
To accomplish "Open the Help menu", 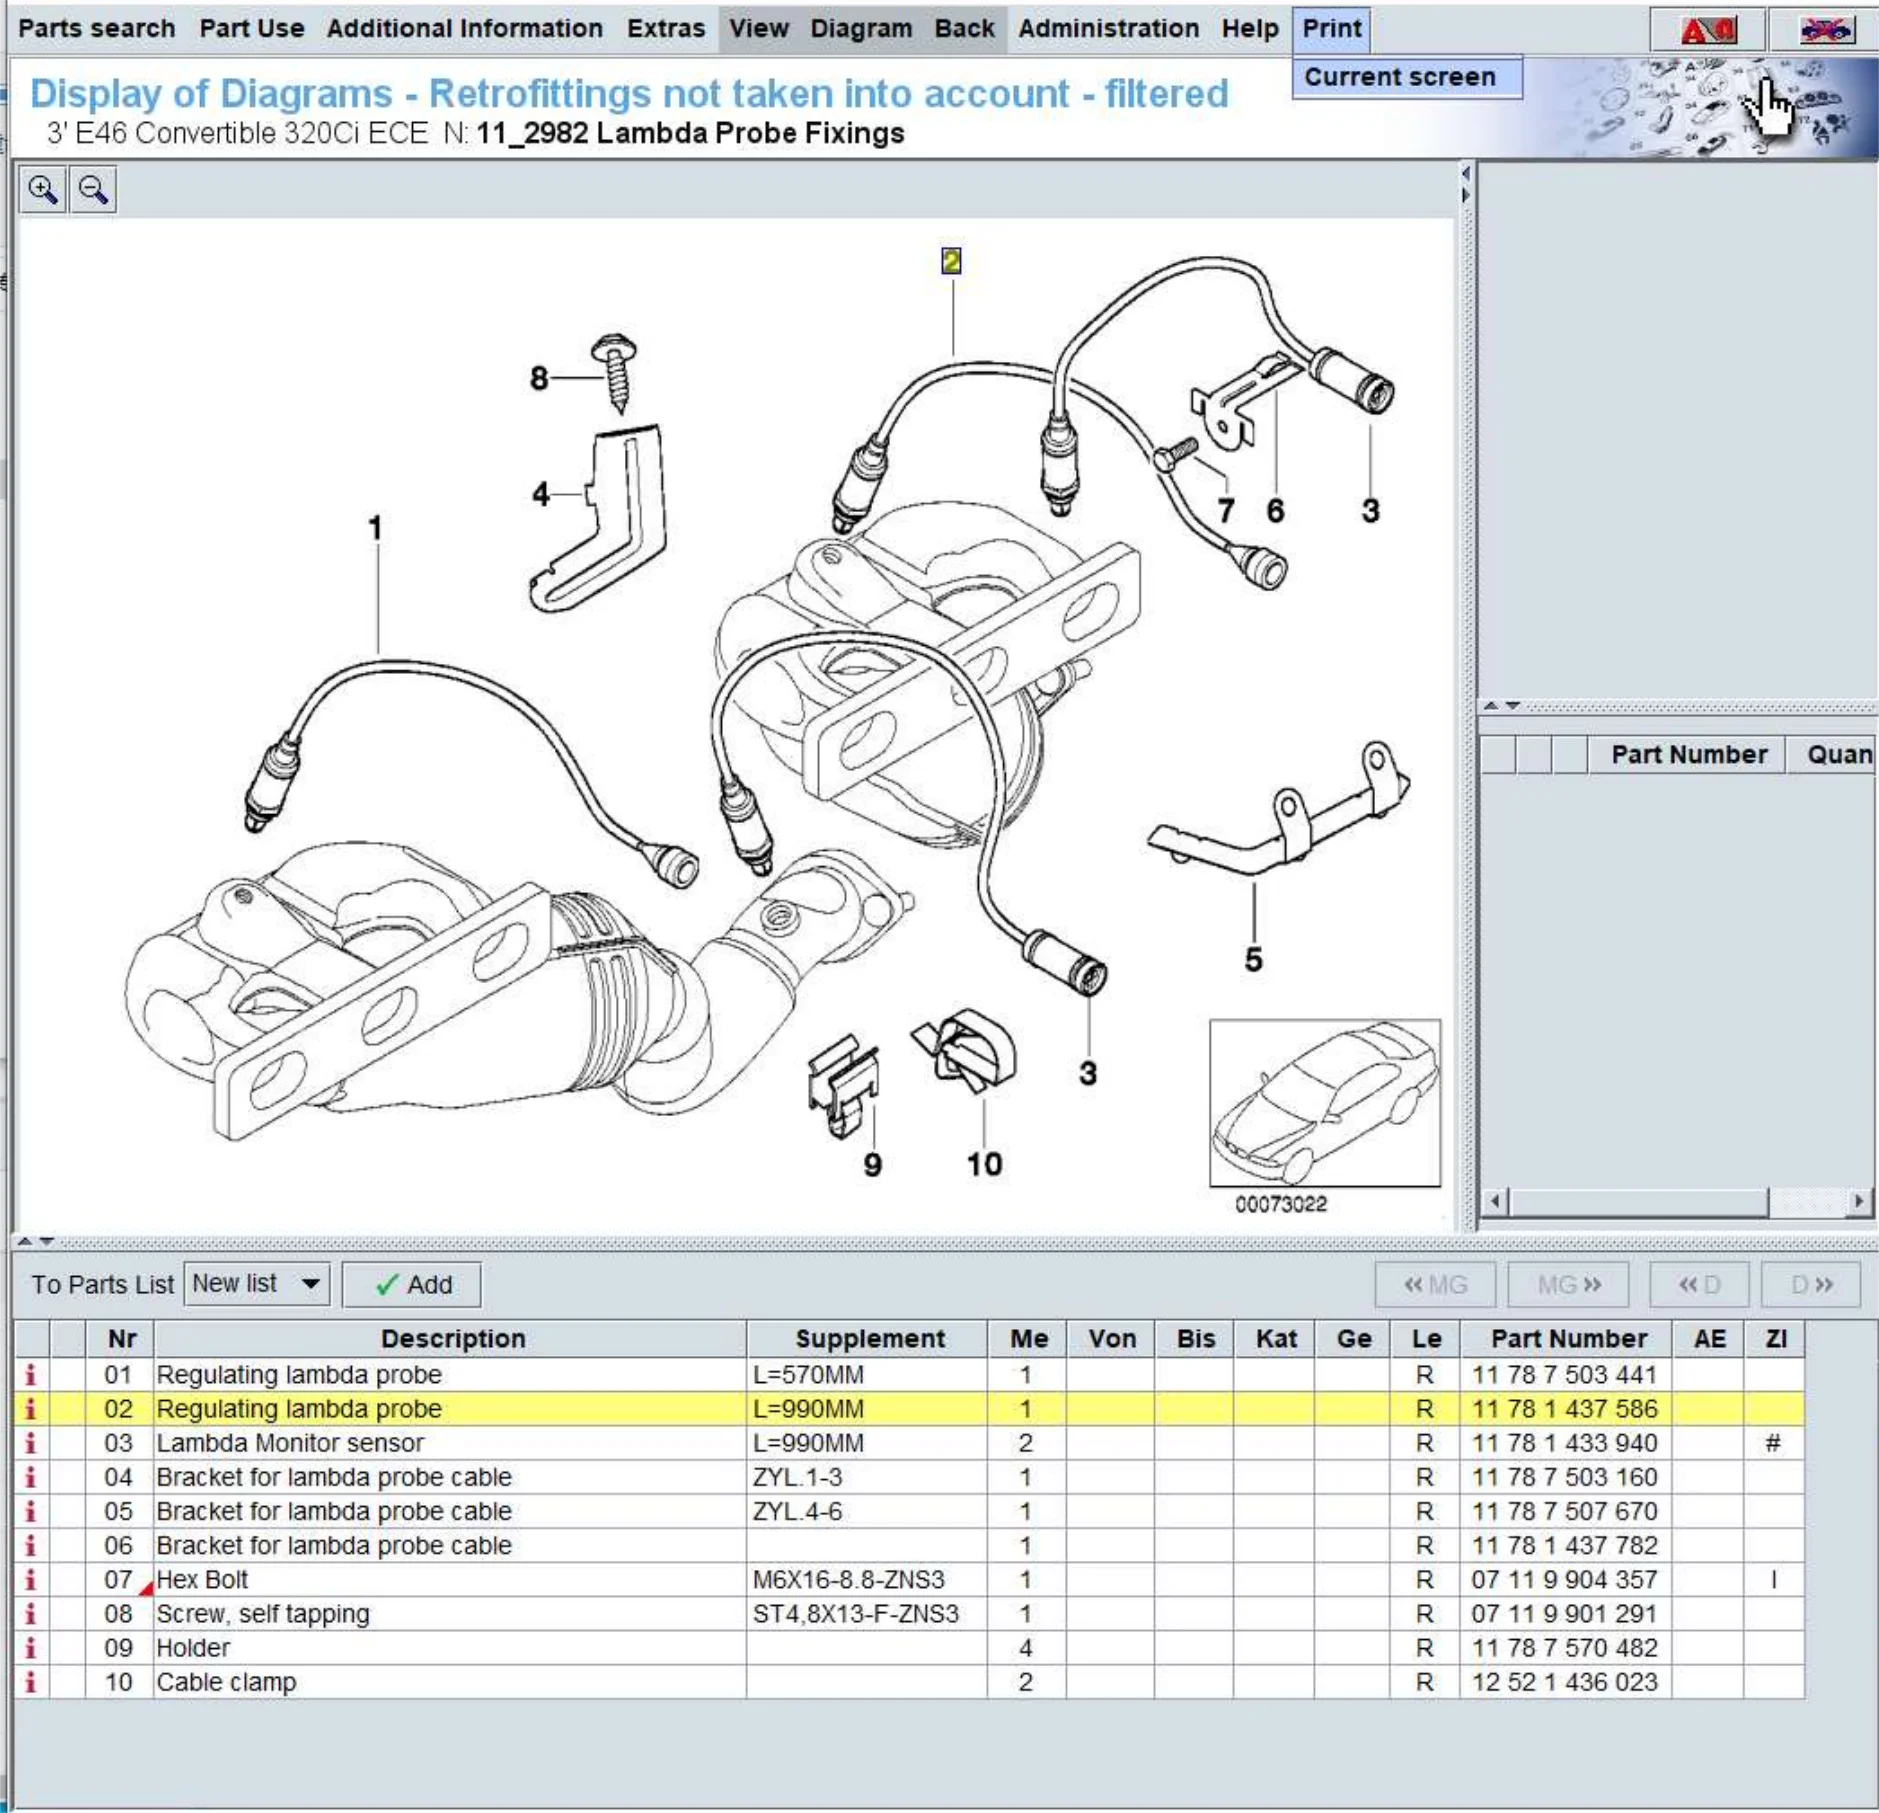I will [x=1250, y=28].
